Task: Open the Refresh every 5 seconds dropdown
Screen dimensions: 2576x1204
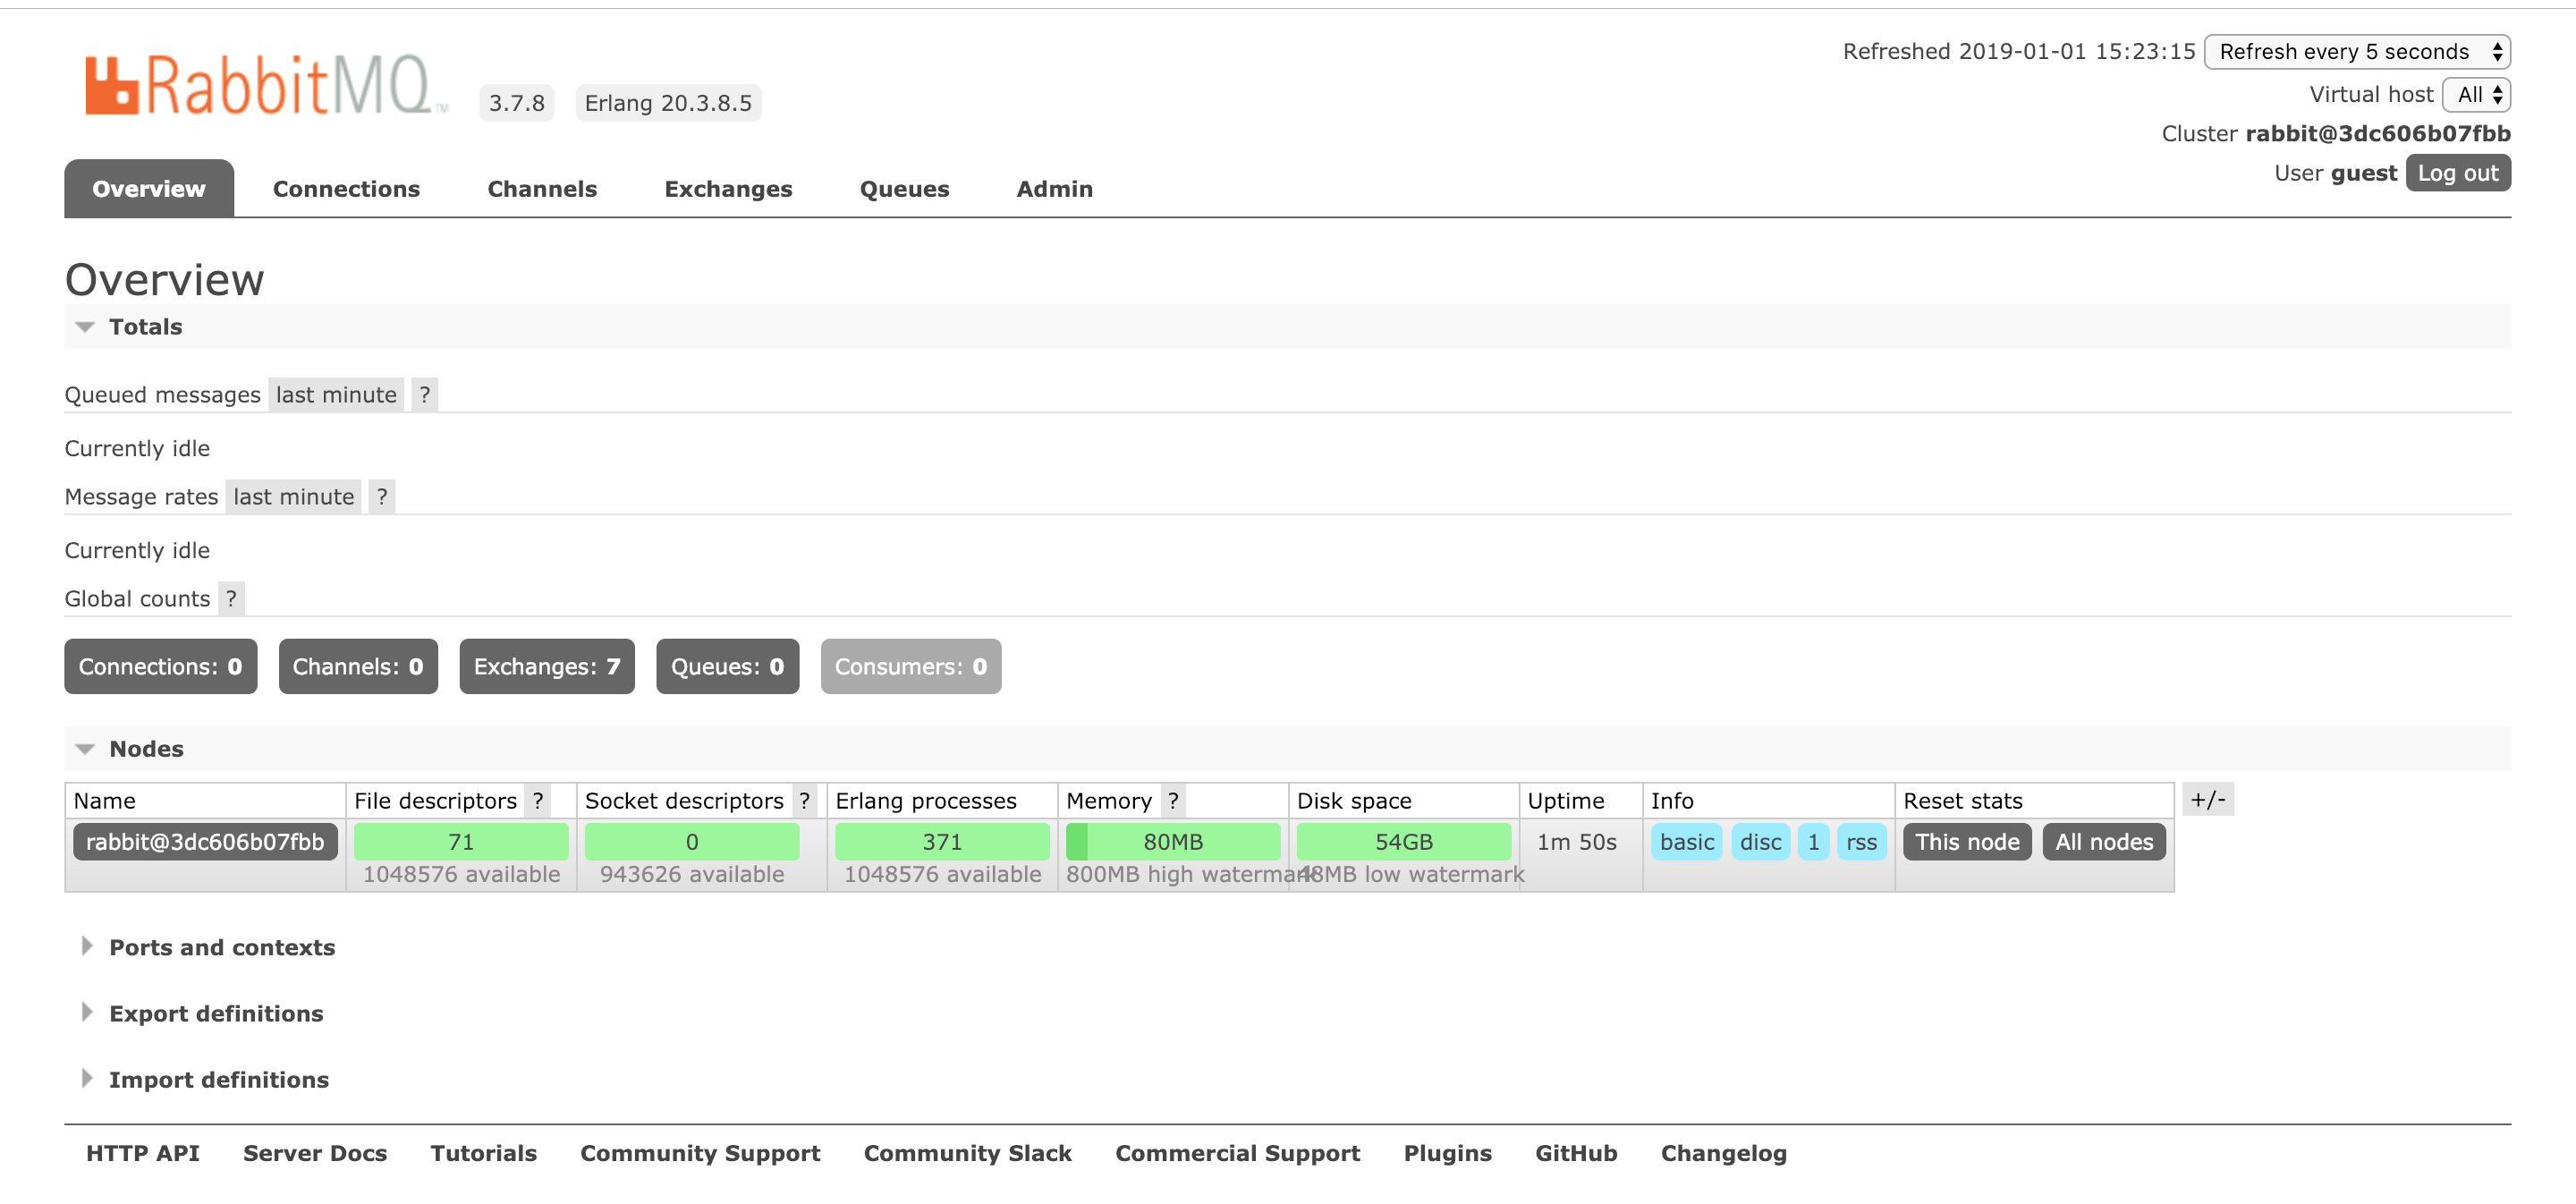Action: tap(2356, 51)
